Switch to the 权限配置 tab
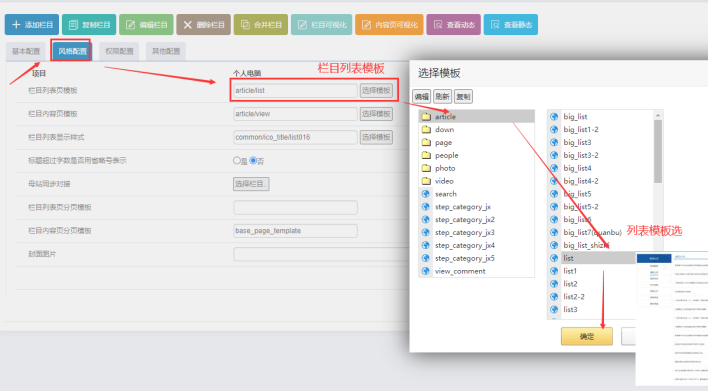The height and width of the screenshot is (391, 708). 119,51
